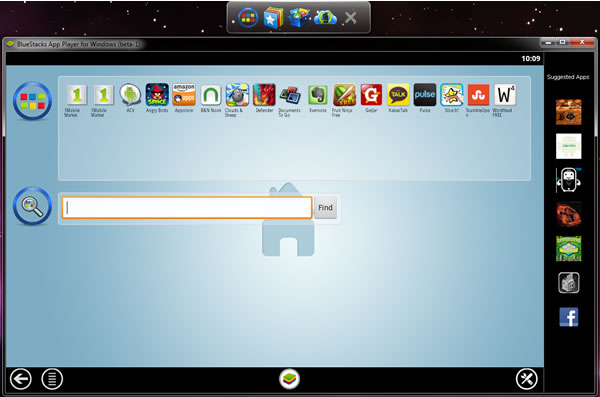600x397 pixels.
Task: Click the Find button
Action: tap(325, 207)
